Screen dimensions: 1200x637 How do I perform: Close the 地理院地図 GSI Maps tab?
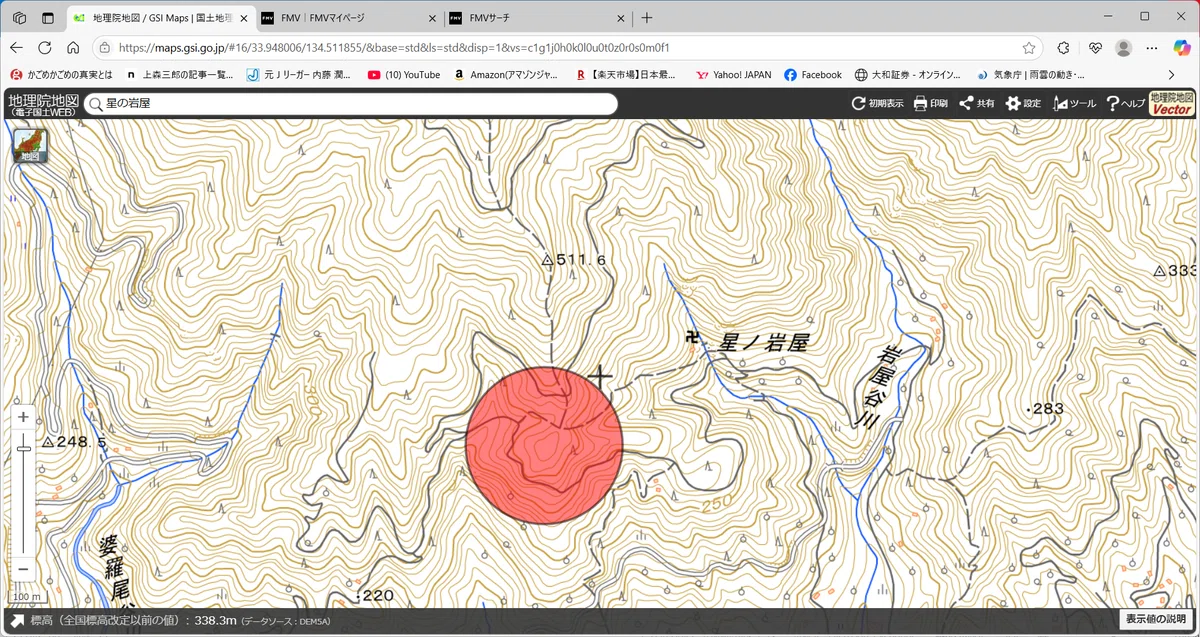point(243,18)
